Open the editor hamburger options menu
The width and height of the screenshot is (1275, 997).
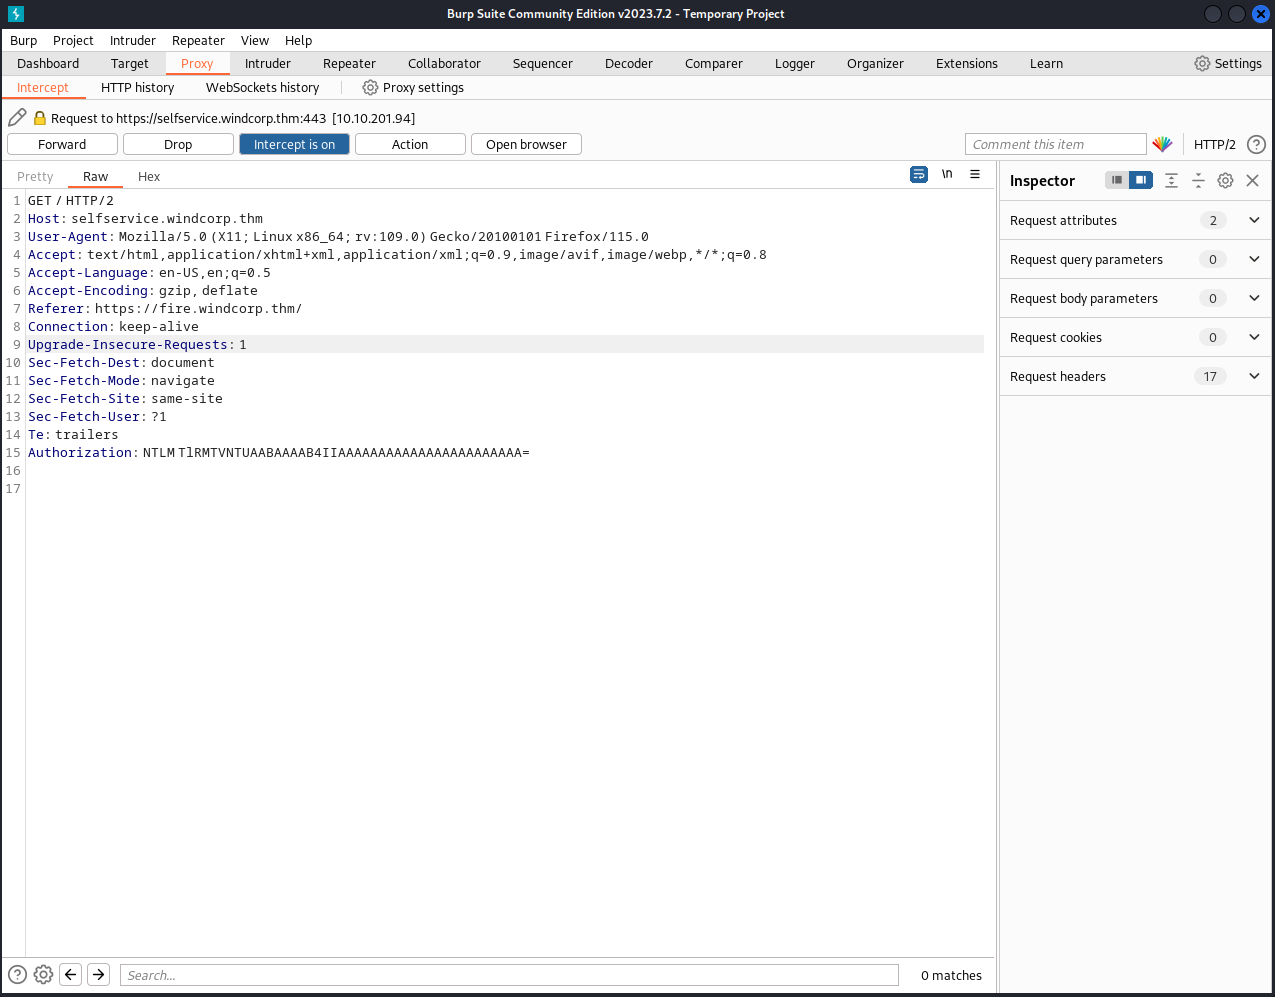coord(975,174)
